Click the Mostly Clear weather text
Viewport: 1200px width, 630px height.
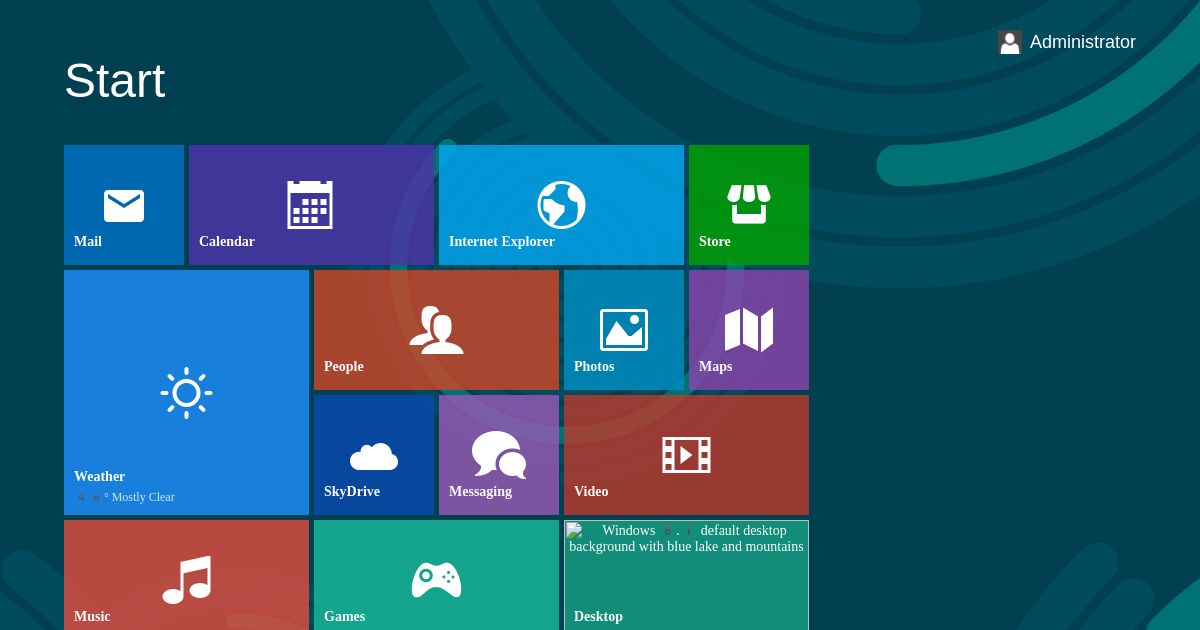(142, 497)
